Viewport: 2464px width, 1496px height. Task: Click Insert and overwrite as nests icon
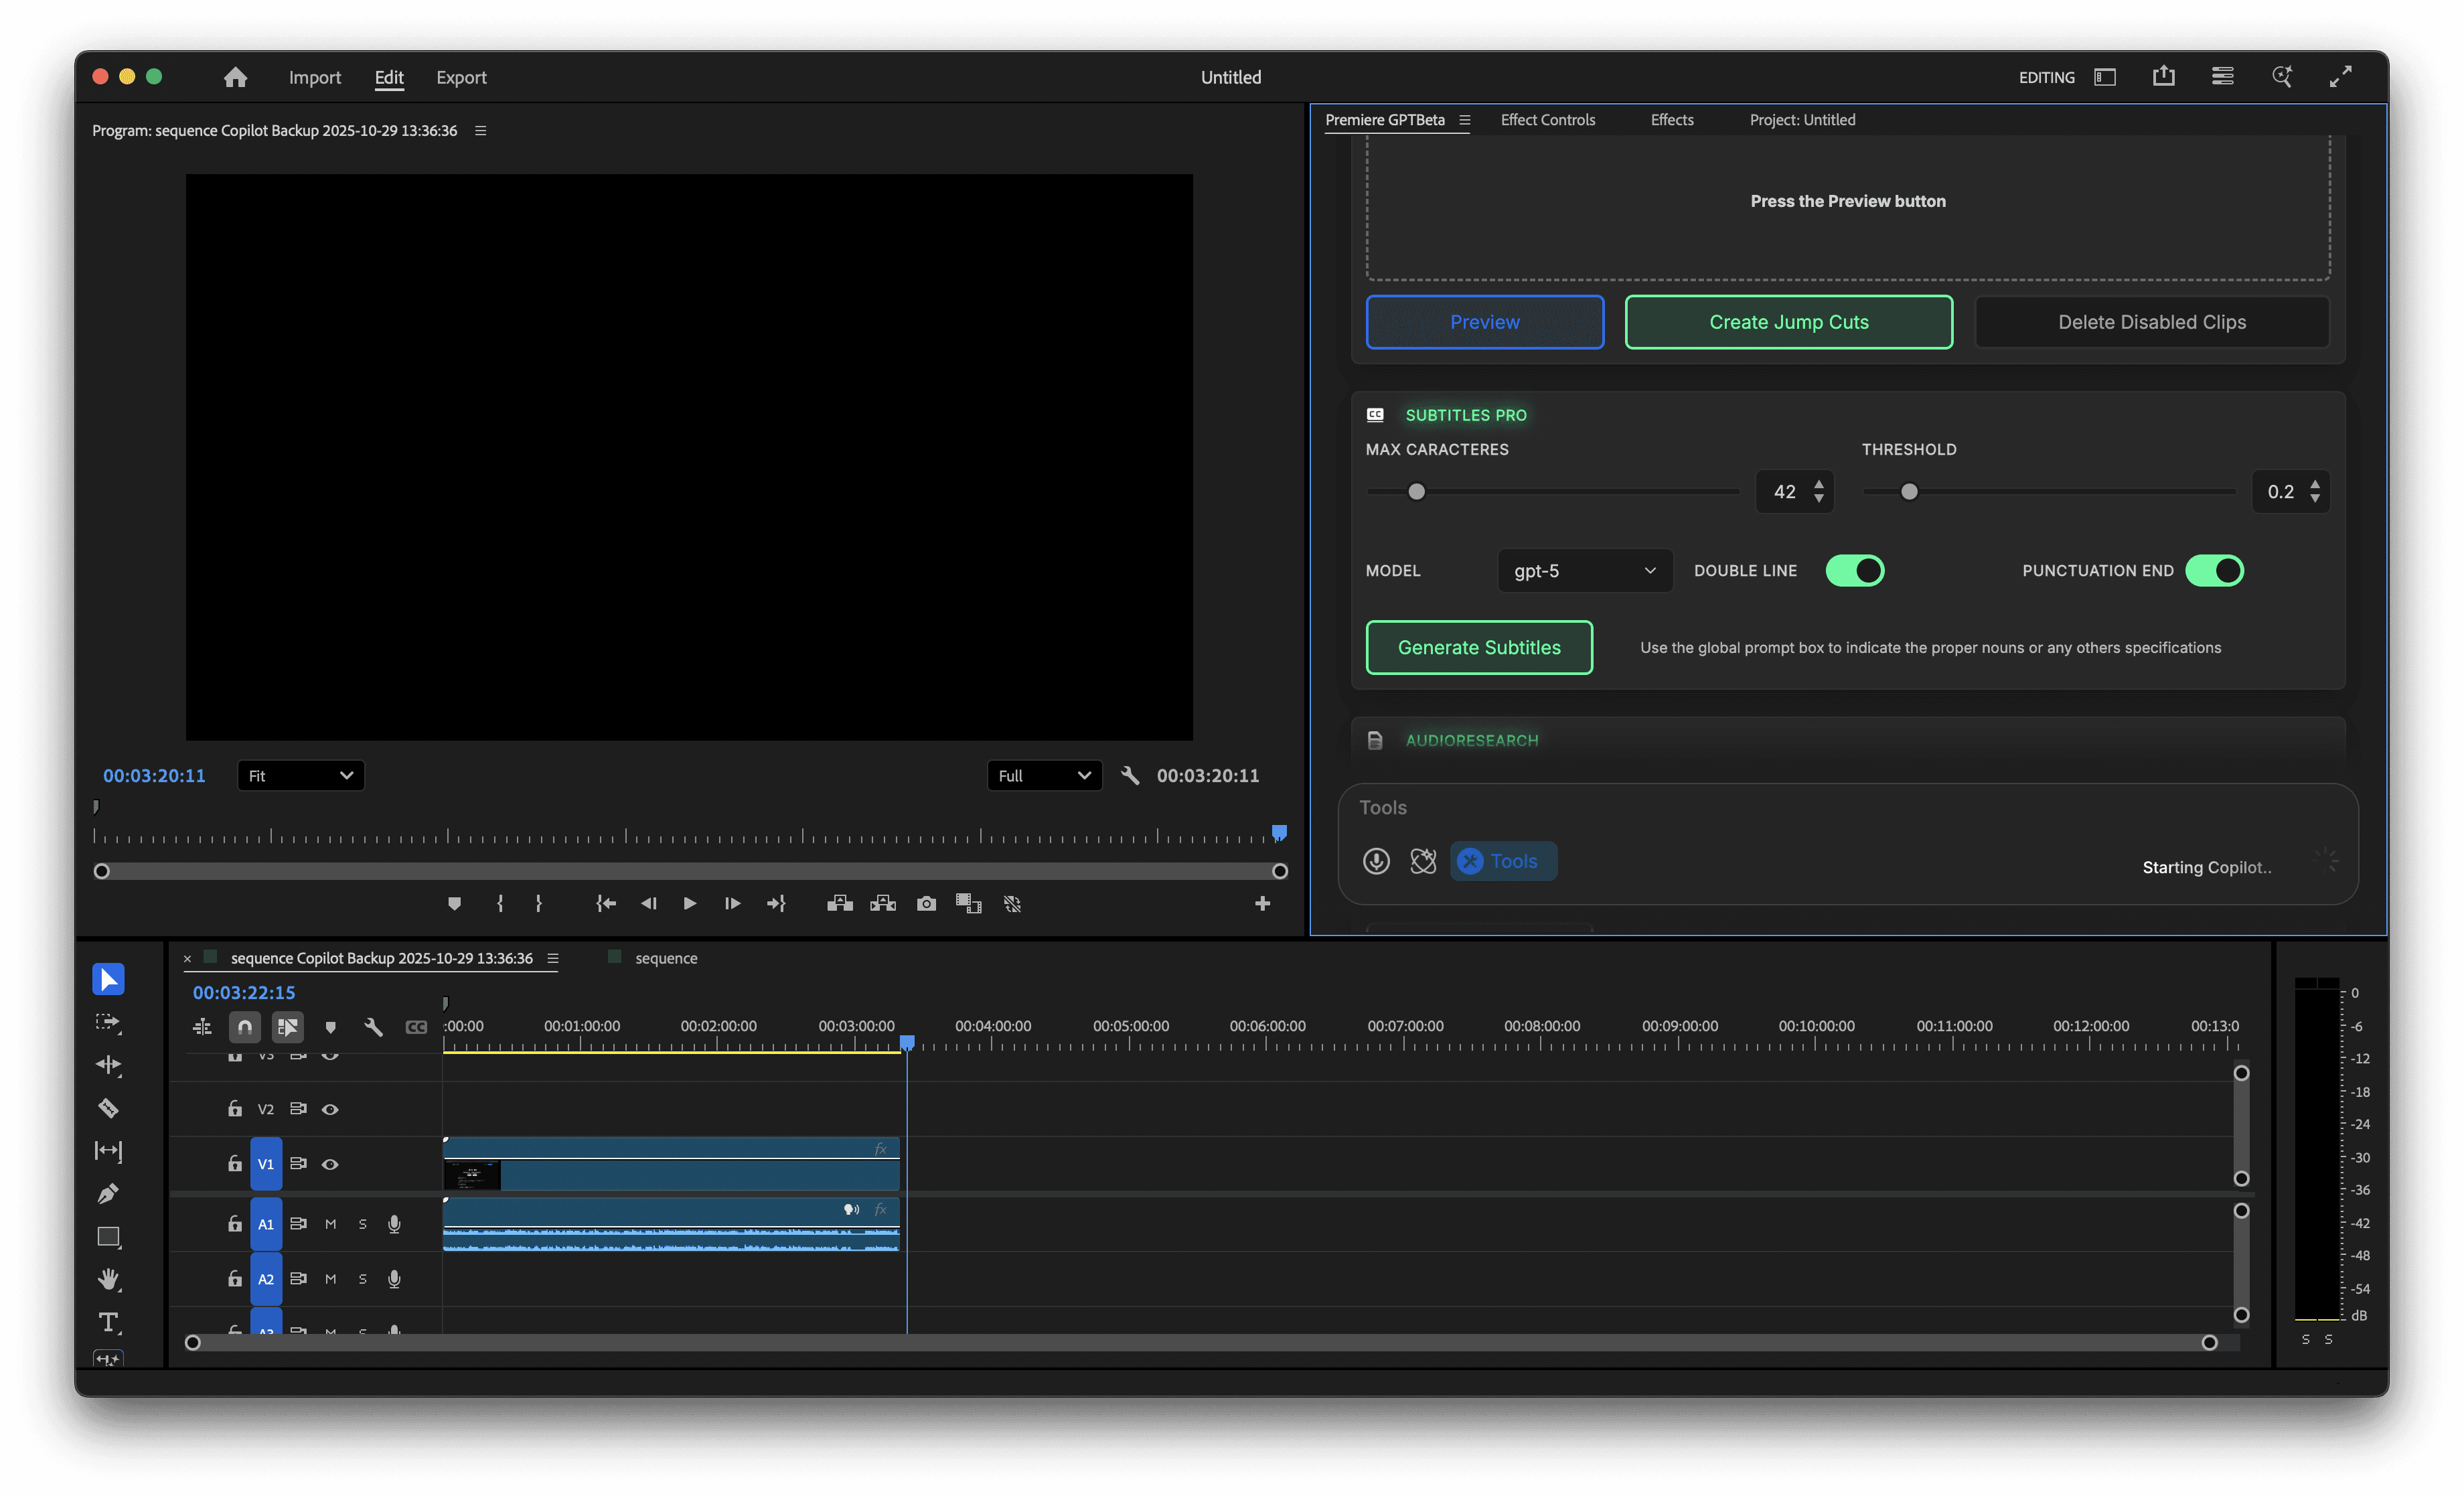click(x=202, y=1027)
